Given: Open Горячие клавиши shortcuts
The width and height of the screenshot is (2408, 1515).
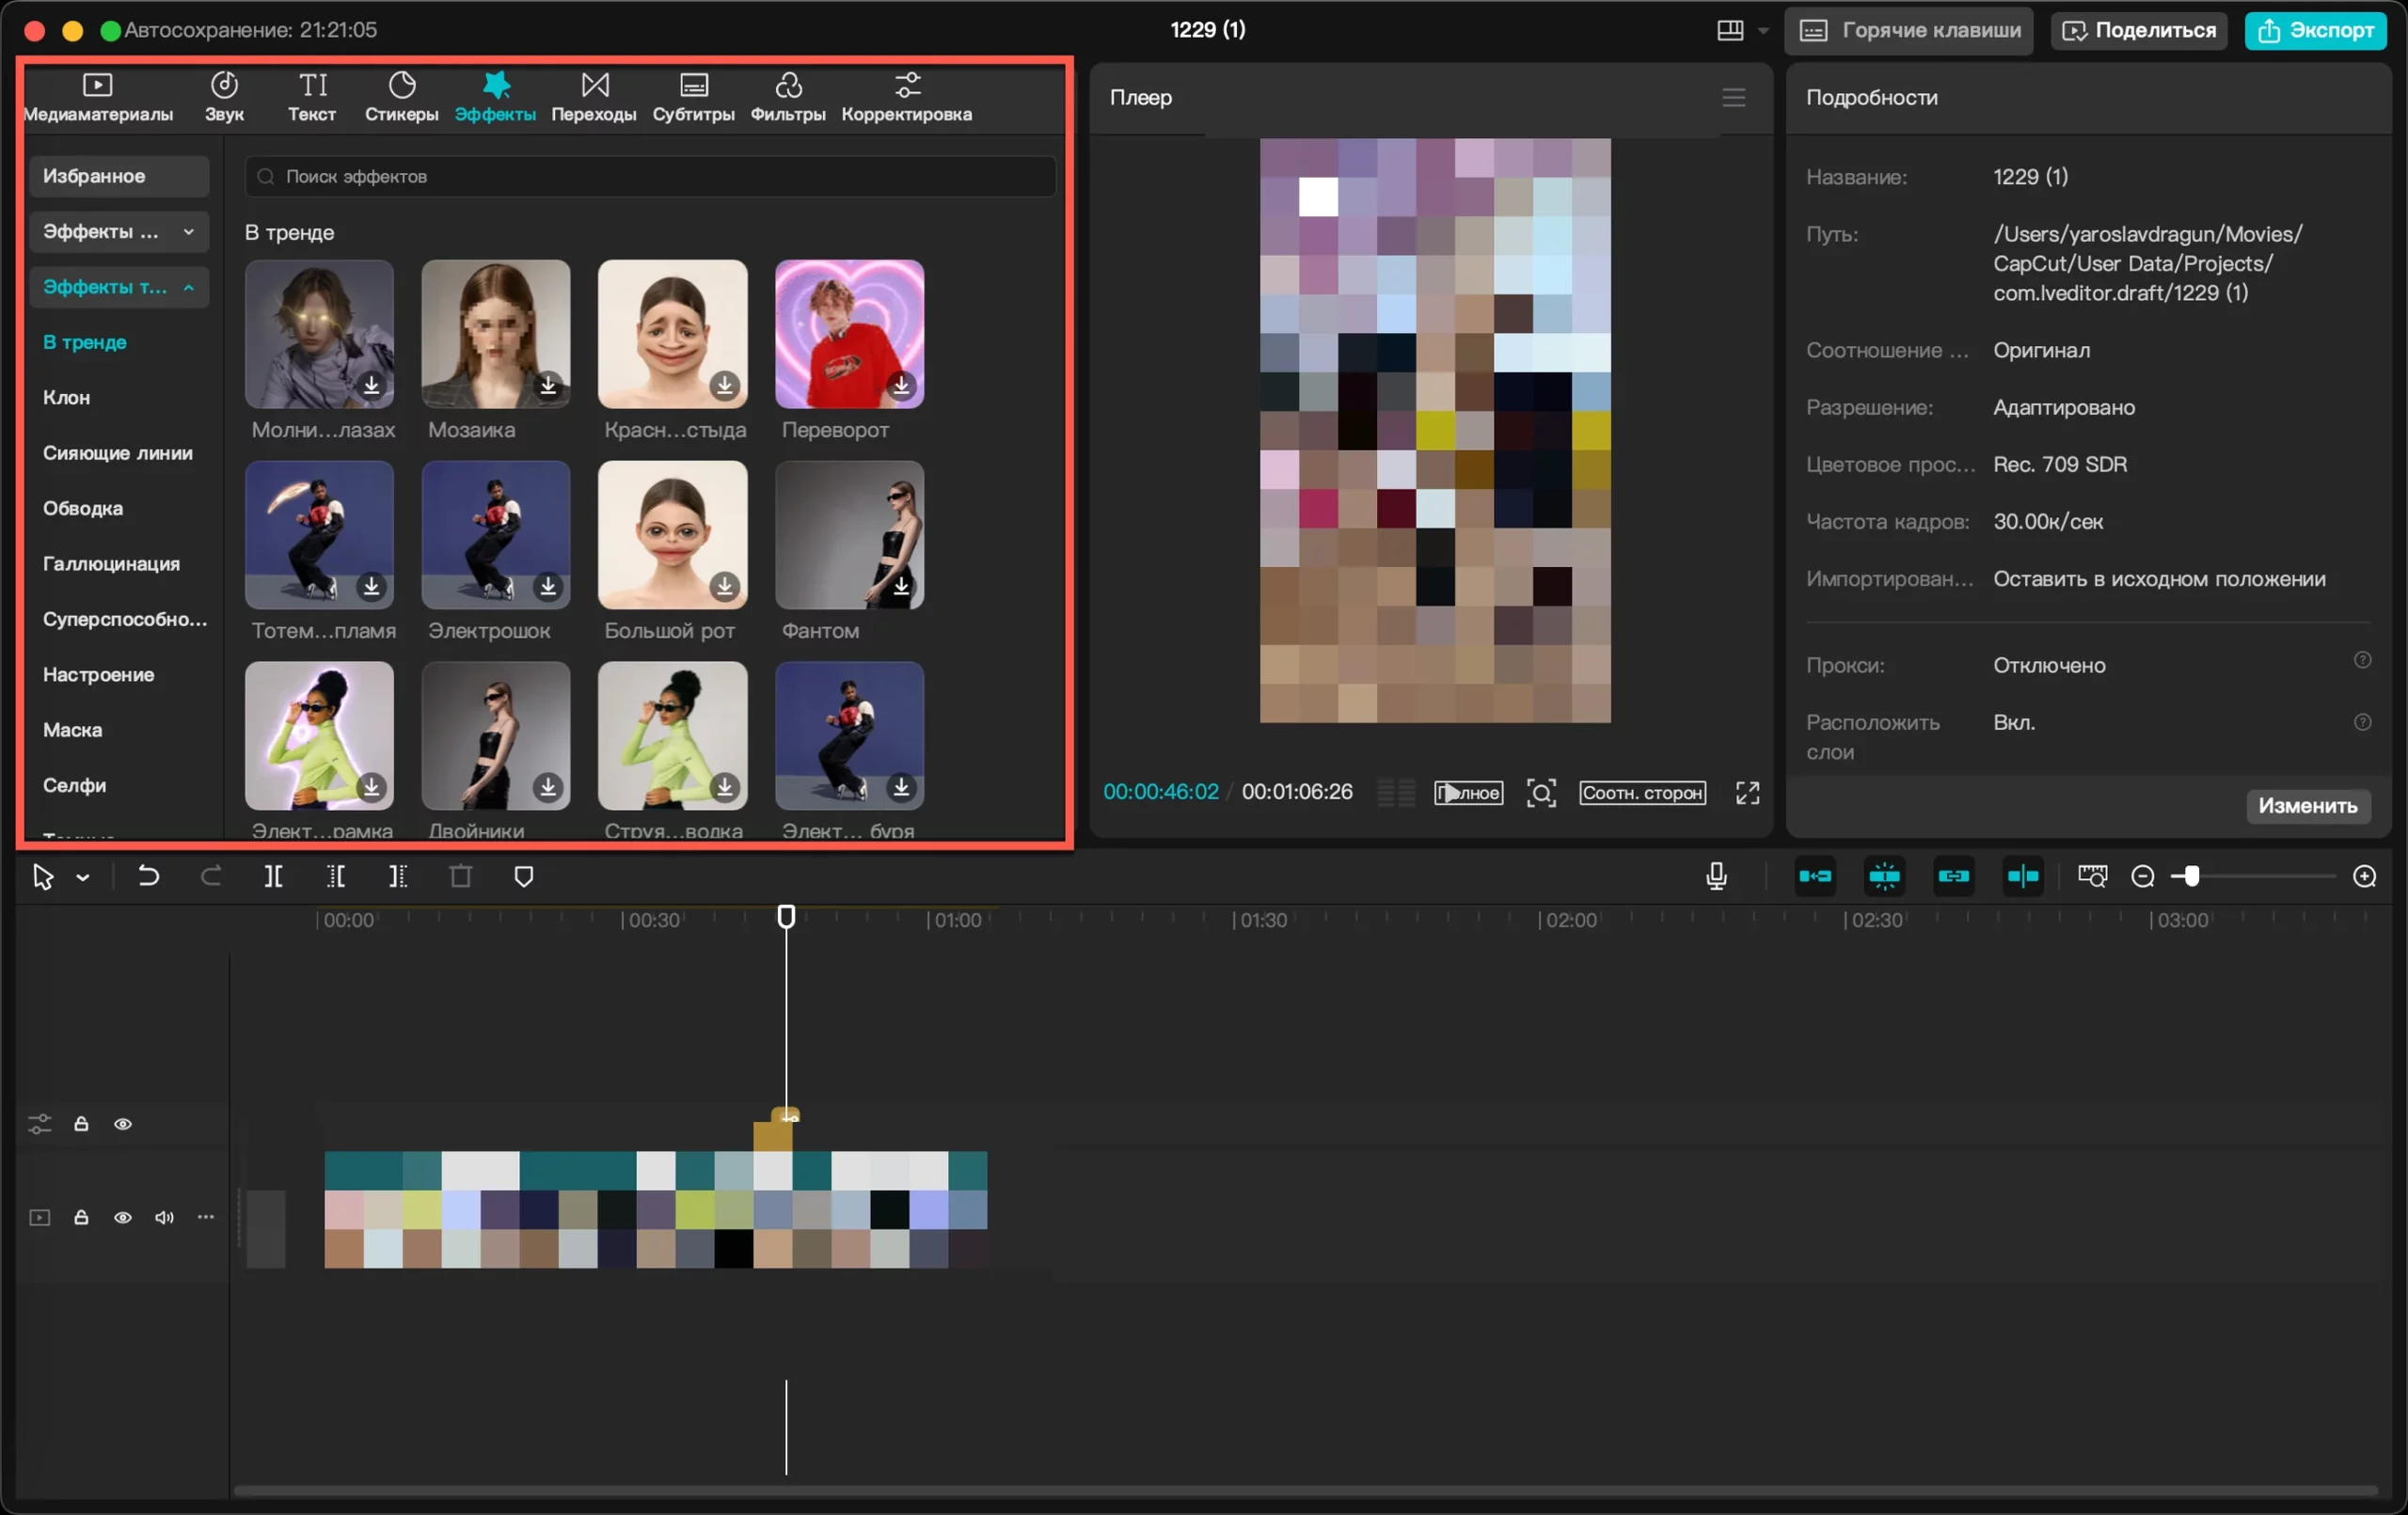Looking at the screenshot, I should (1910, 30).
